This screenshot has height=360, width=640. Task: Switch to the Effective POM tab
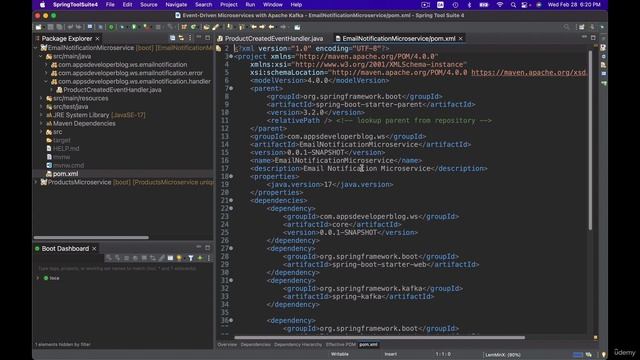[x=341, y=344]
